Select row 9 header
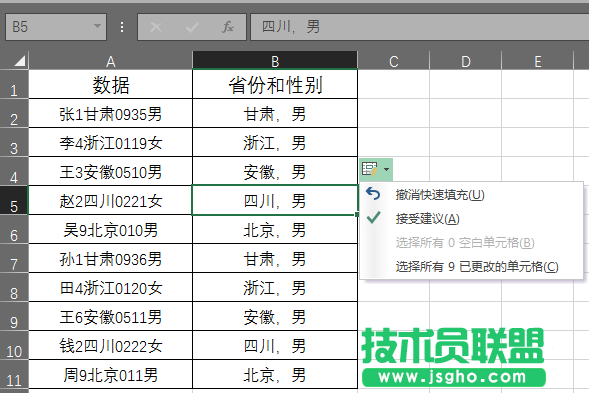The width and height of the screenshot is (589, 393). tap(14, 316)
